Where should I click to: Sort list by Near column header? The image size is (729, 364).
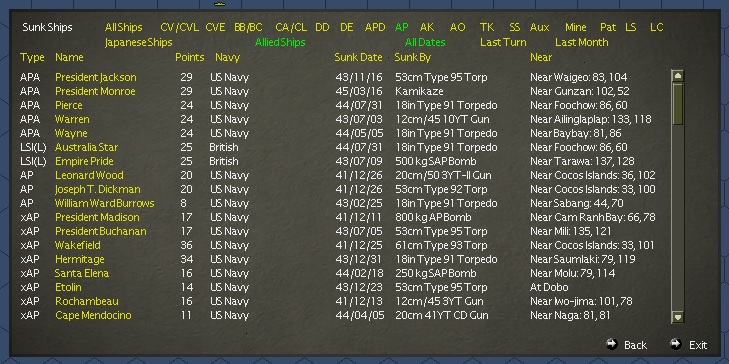(x=541, y=58)
